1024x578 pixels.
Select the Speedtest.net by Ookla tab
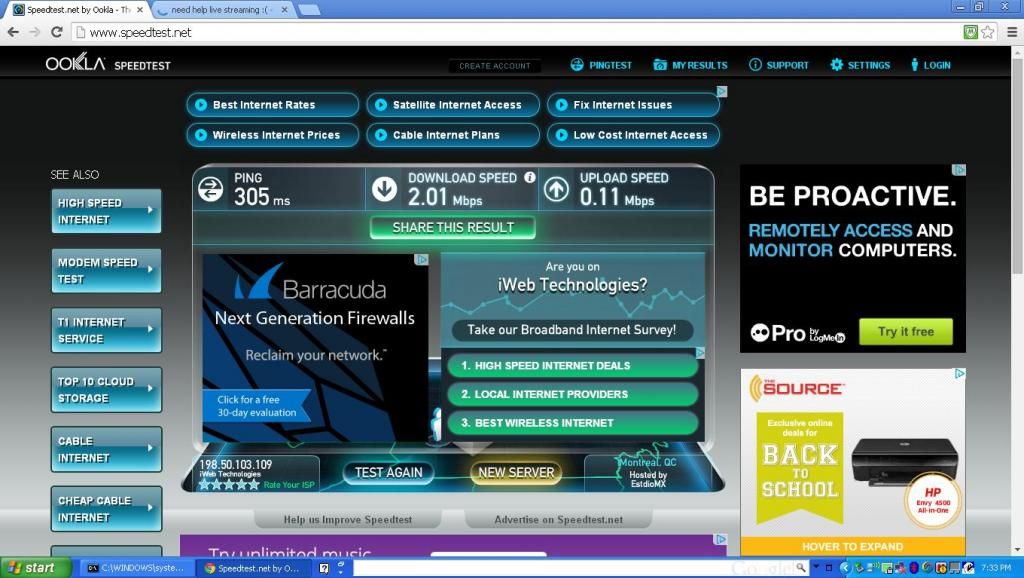click(78, 10)
